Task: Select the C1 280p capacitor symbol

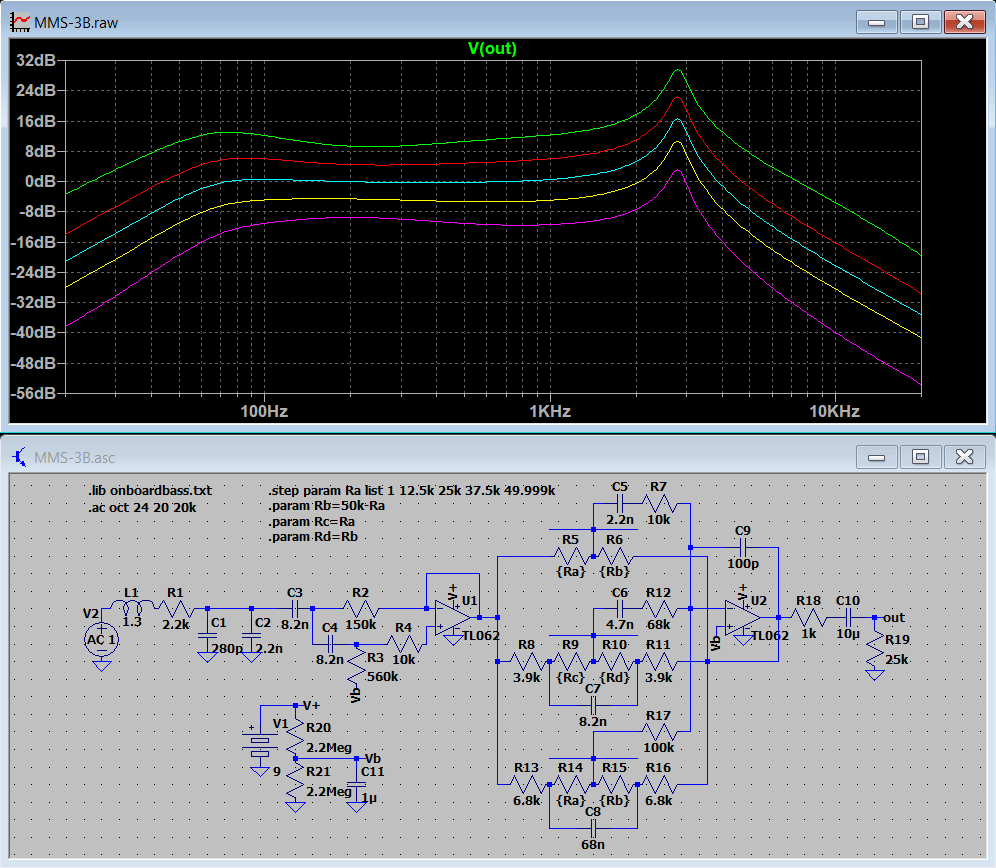Action: pos(208,634)
